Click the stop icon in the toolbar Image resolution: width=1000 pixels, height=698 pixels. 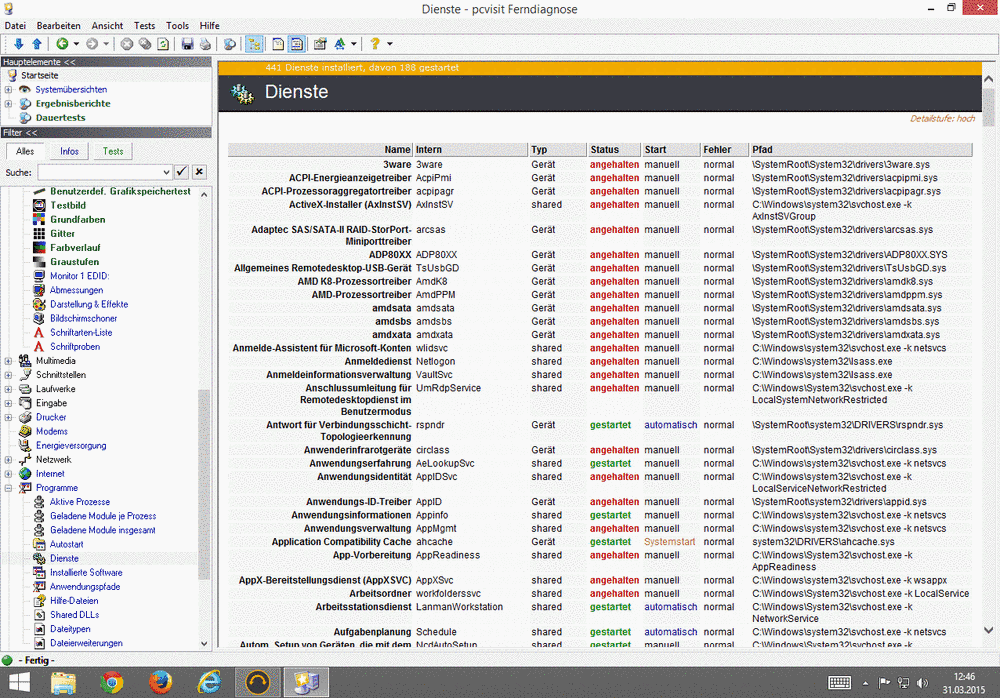tap(126, 44)
